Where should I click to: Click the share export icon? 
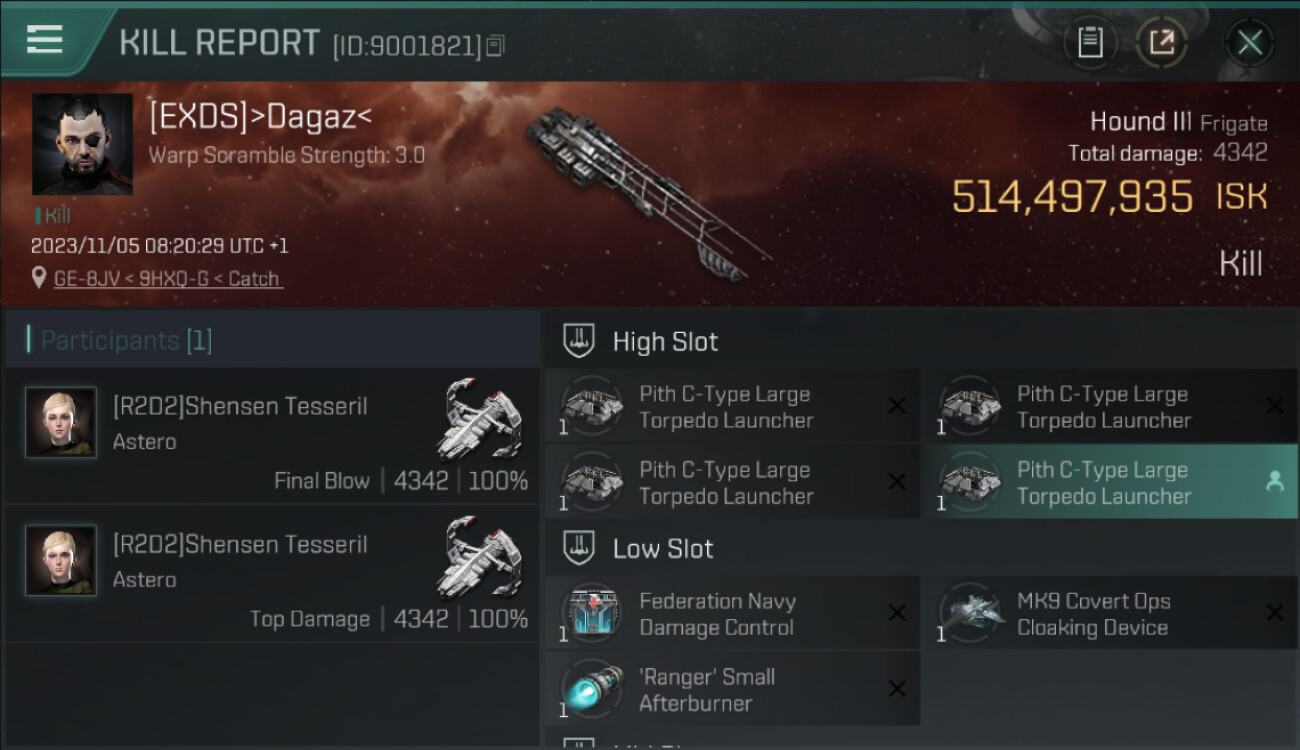[1162, 43]
